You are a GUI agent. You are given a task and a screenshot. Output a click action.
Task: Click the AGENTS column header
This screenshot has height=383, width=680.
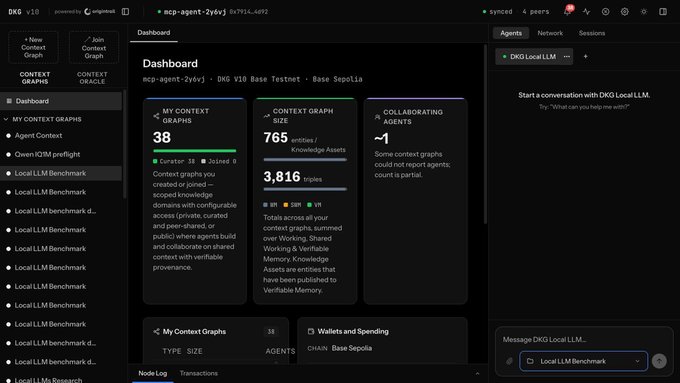[280, 351]
